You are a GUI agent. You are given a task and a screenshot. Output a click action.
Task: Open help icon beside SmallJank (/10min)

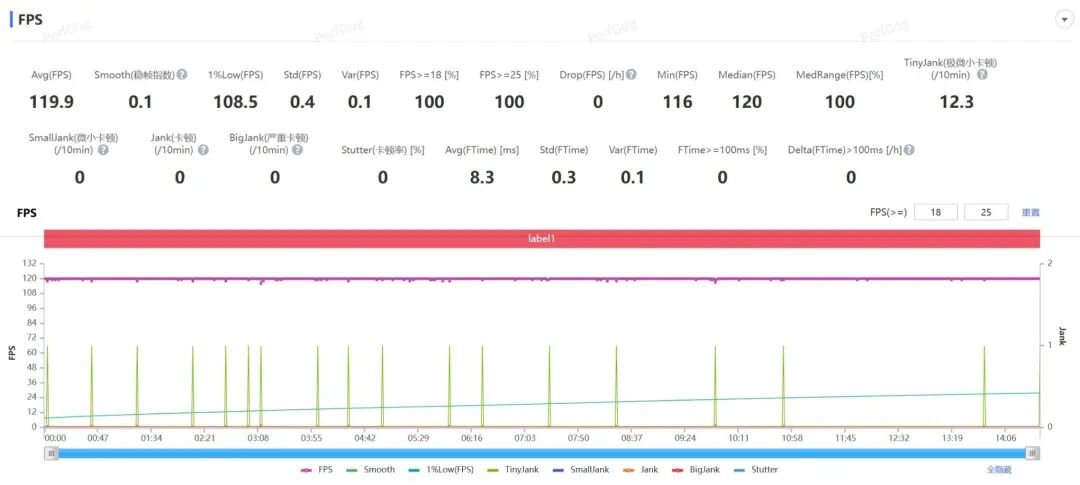pyautogui.click(x=103, y=149)
